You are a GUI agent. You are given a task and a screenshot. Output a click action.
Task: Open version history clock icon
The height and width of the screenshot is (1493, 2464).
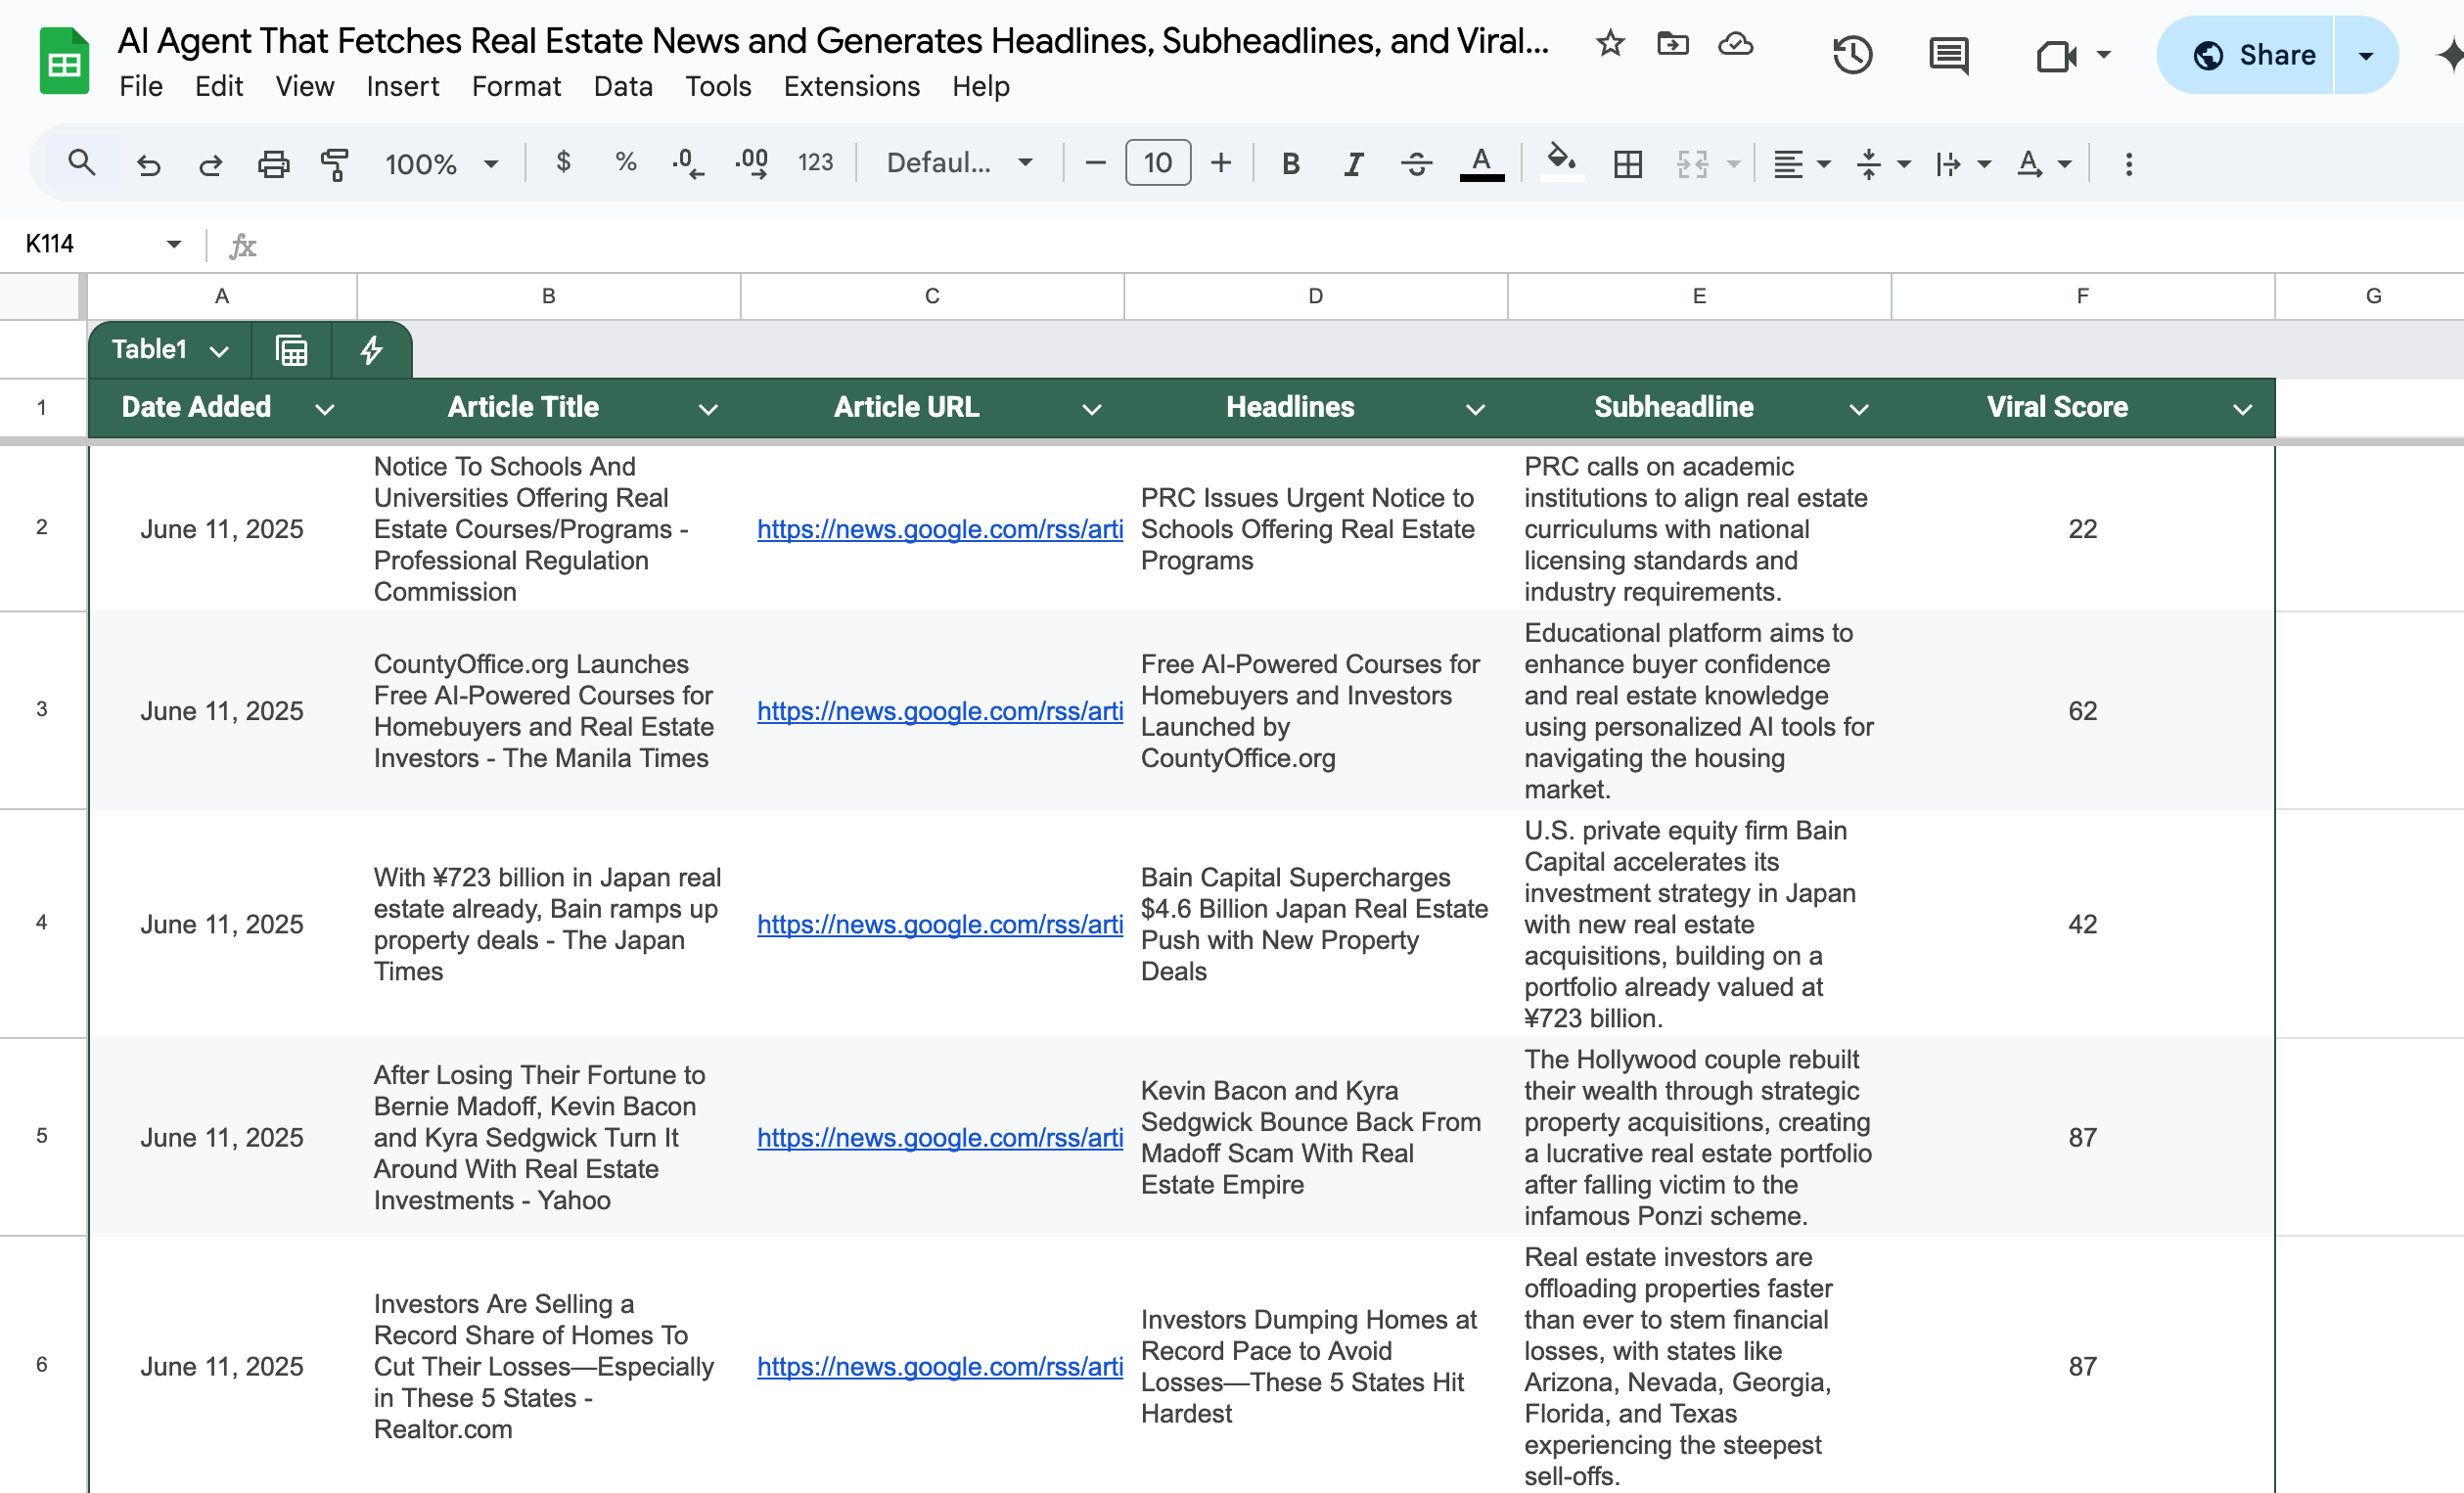coord(1852,55)
